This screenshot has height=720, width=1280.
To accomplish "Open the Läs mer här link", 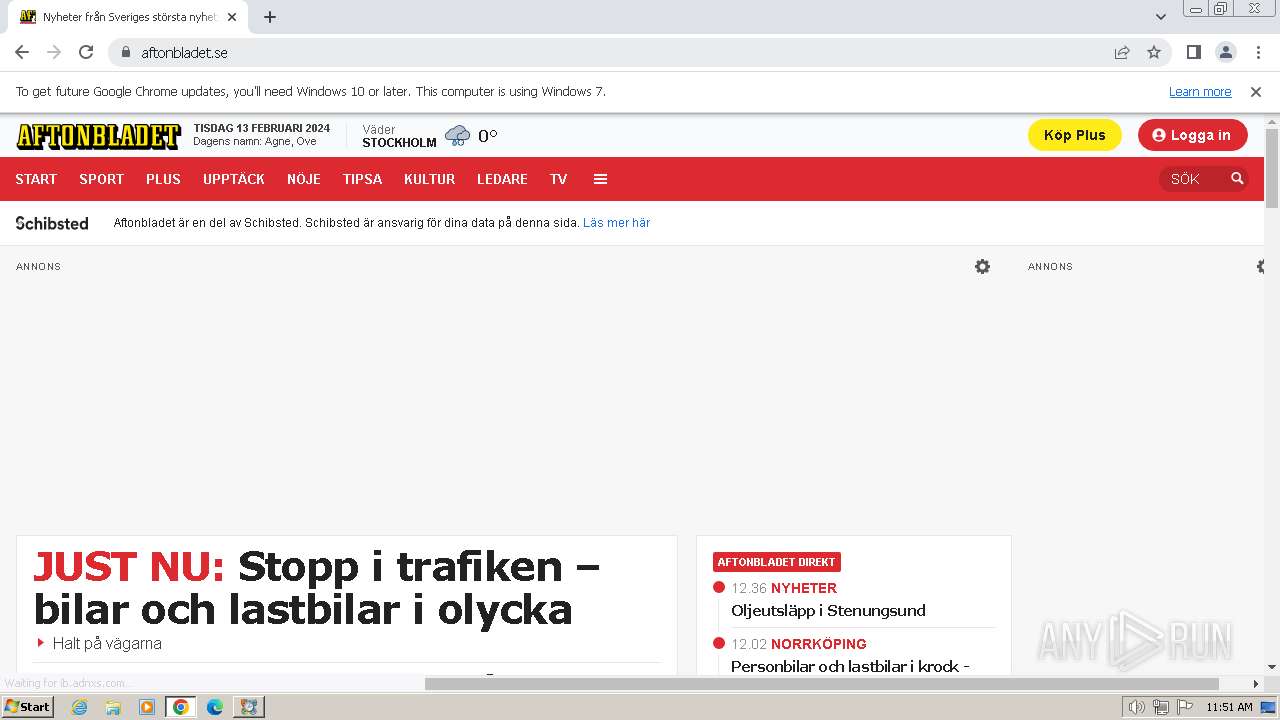I will (x=616, y=223).
